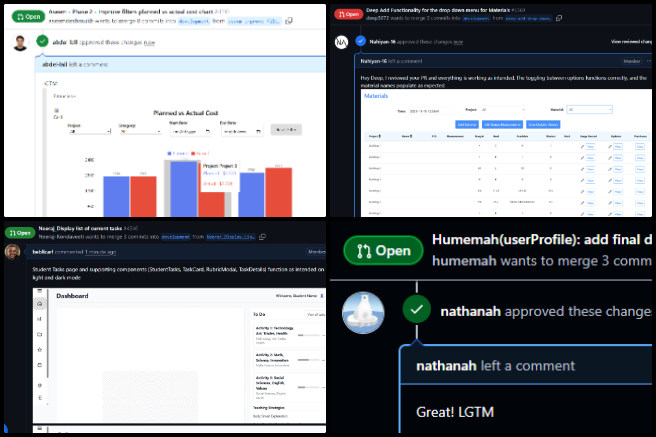Click the green Open badge on the Neeraj tasks PR
Image resolution: width=656 pixels, height=437 pixels.
point(19,233)
